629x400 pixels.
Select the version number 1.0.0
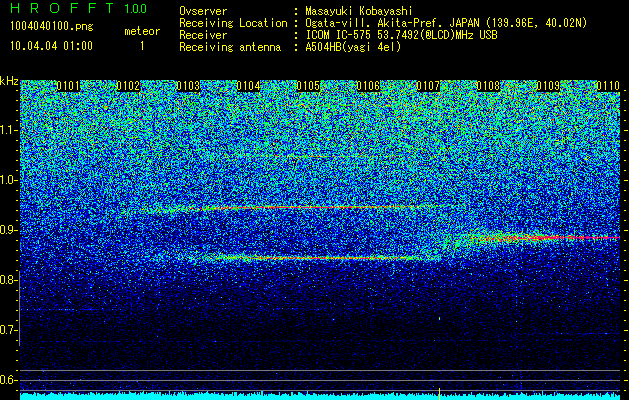point(136,8)
